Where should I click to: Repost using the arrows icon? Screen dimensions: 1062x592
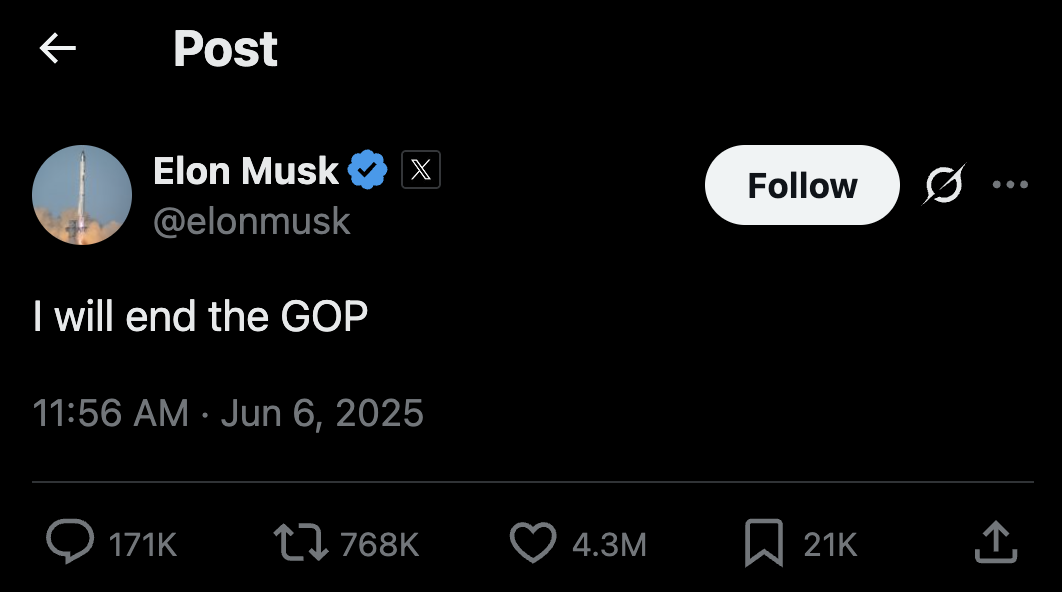tap(301, 543)
